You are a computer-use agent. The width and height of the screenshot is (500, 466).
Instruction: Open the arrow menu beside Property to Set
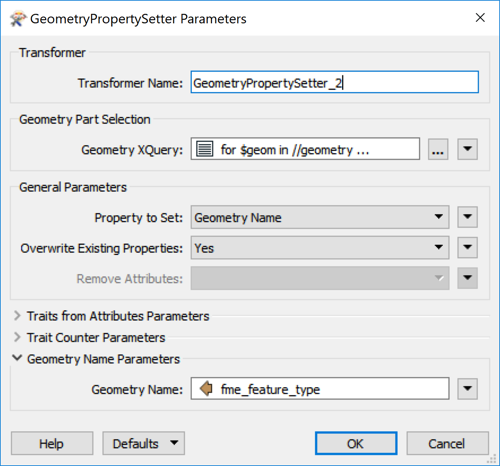(x=467, y=217)
